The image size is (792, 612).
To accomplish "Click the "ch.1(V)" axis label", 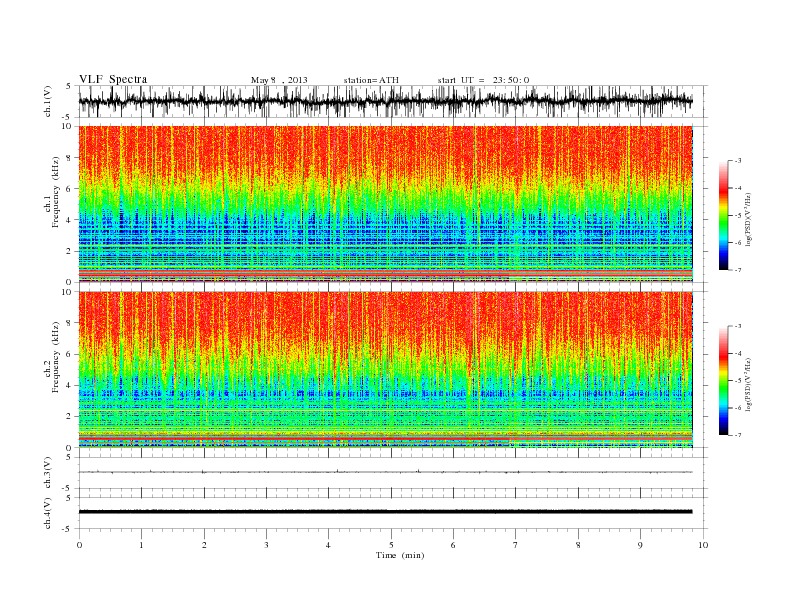I will 48,101.
